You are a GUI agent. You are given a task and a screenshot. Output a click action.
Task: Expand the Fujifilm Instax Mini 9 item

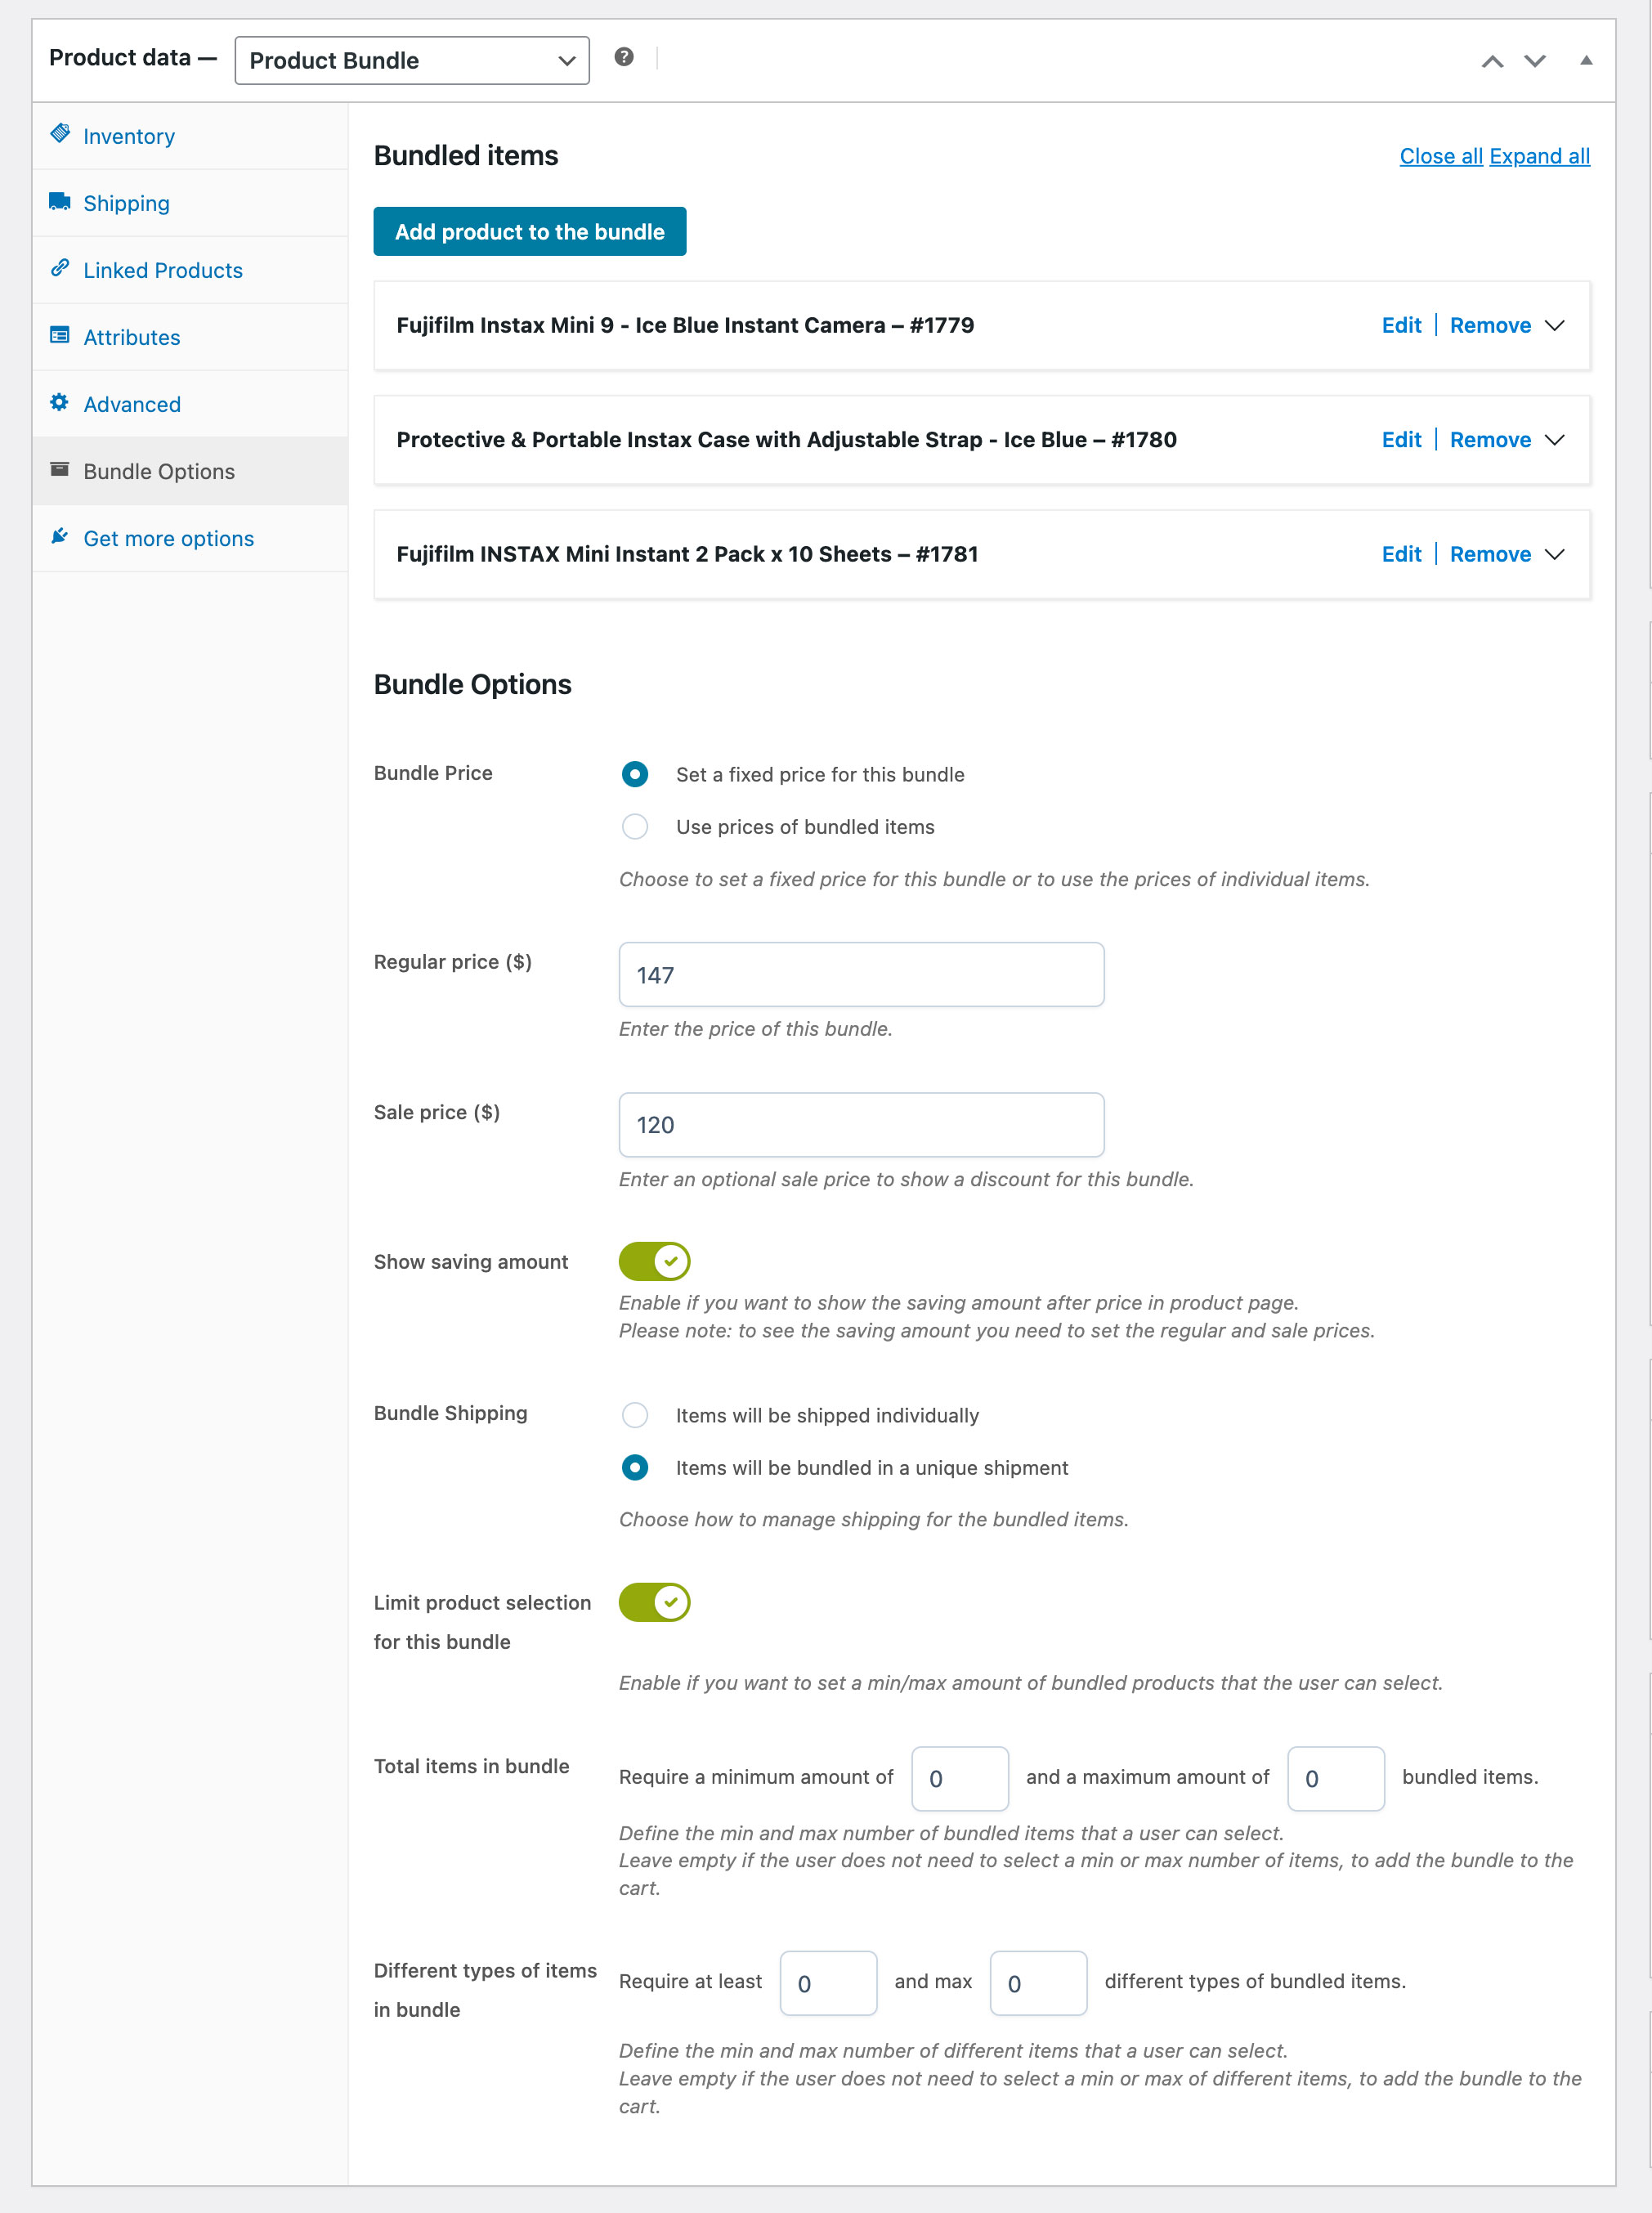tap(1555, 326)
